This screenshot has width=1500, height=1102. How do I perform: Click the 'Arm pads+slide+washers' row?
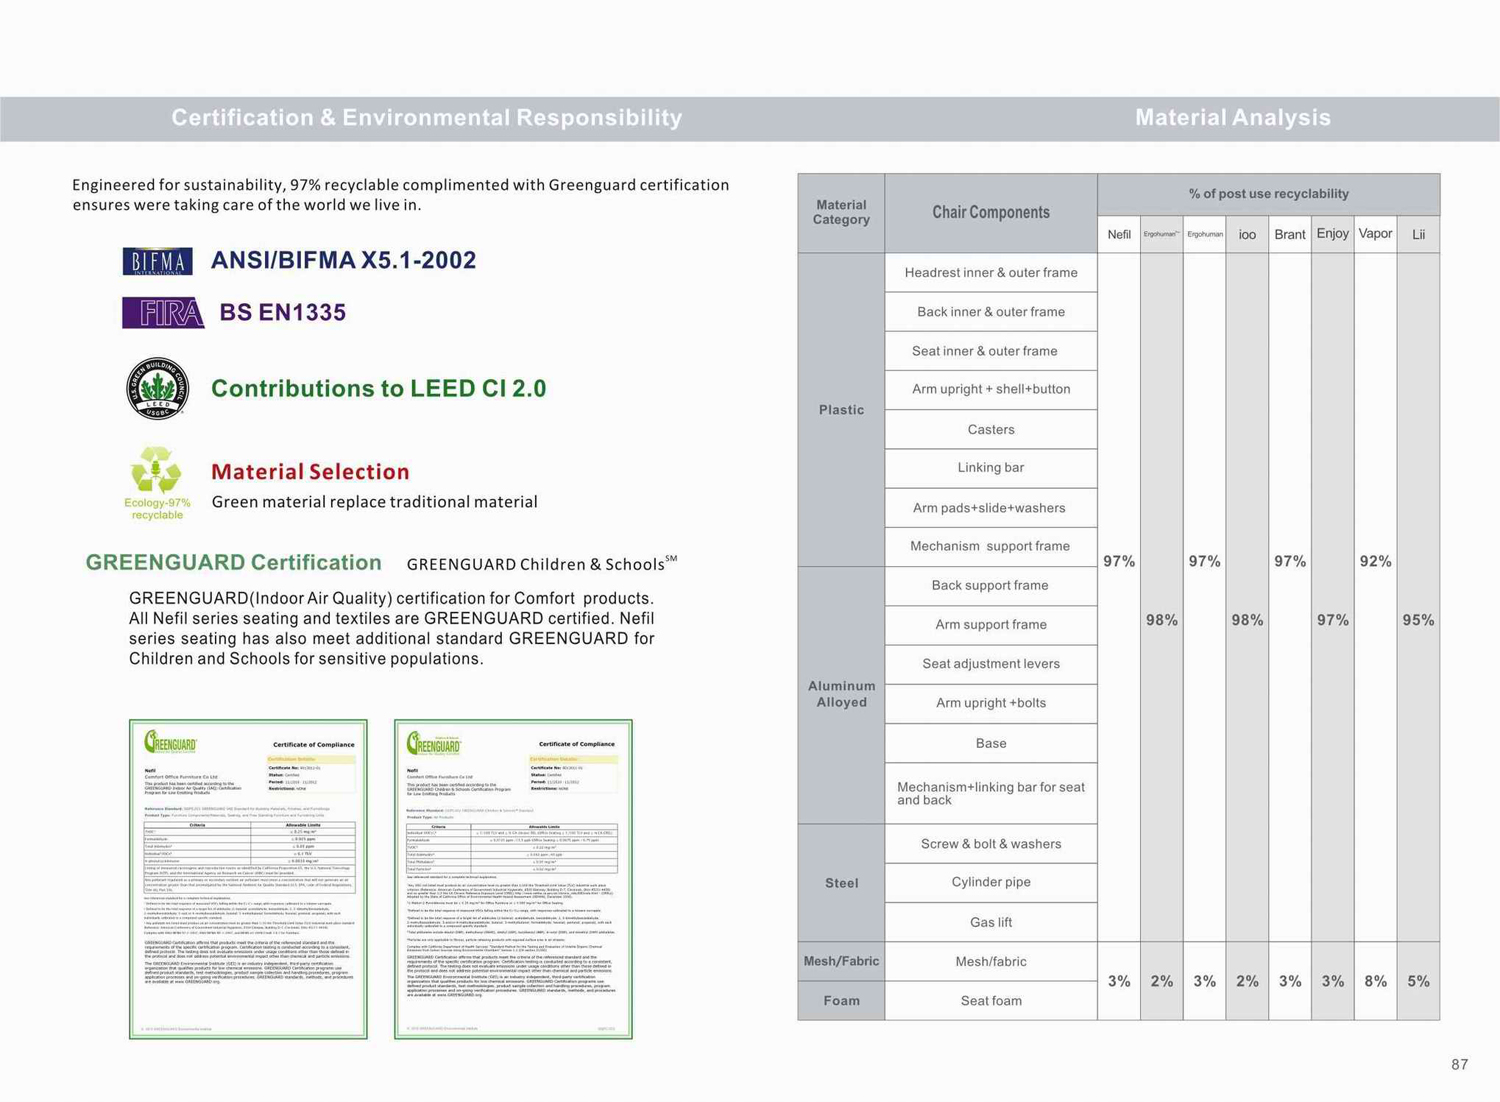(991, 508)
